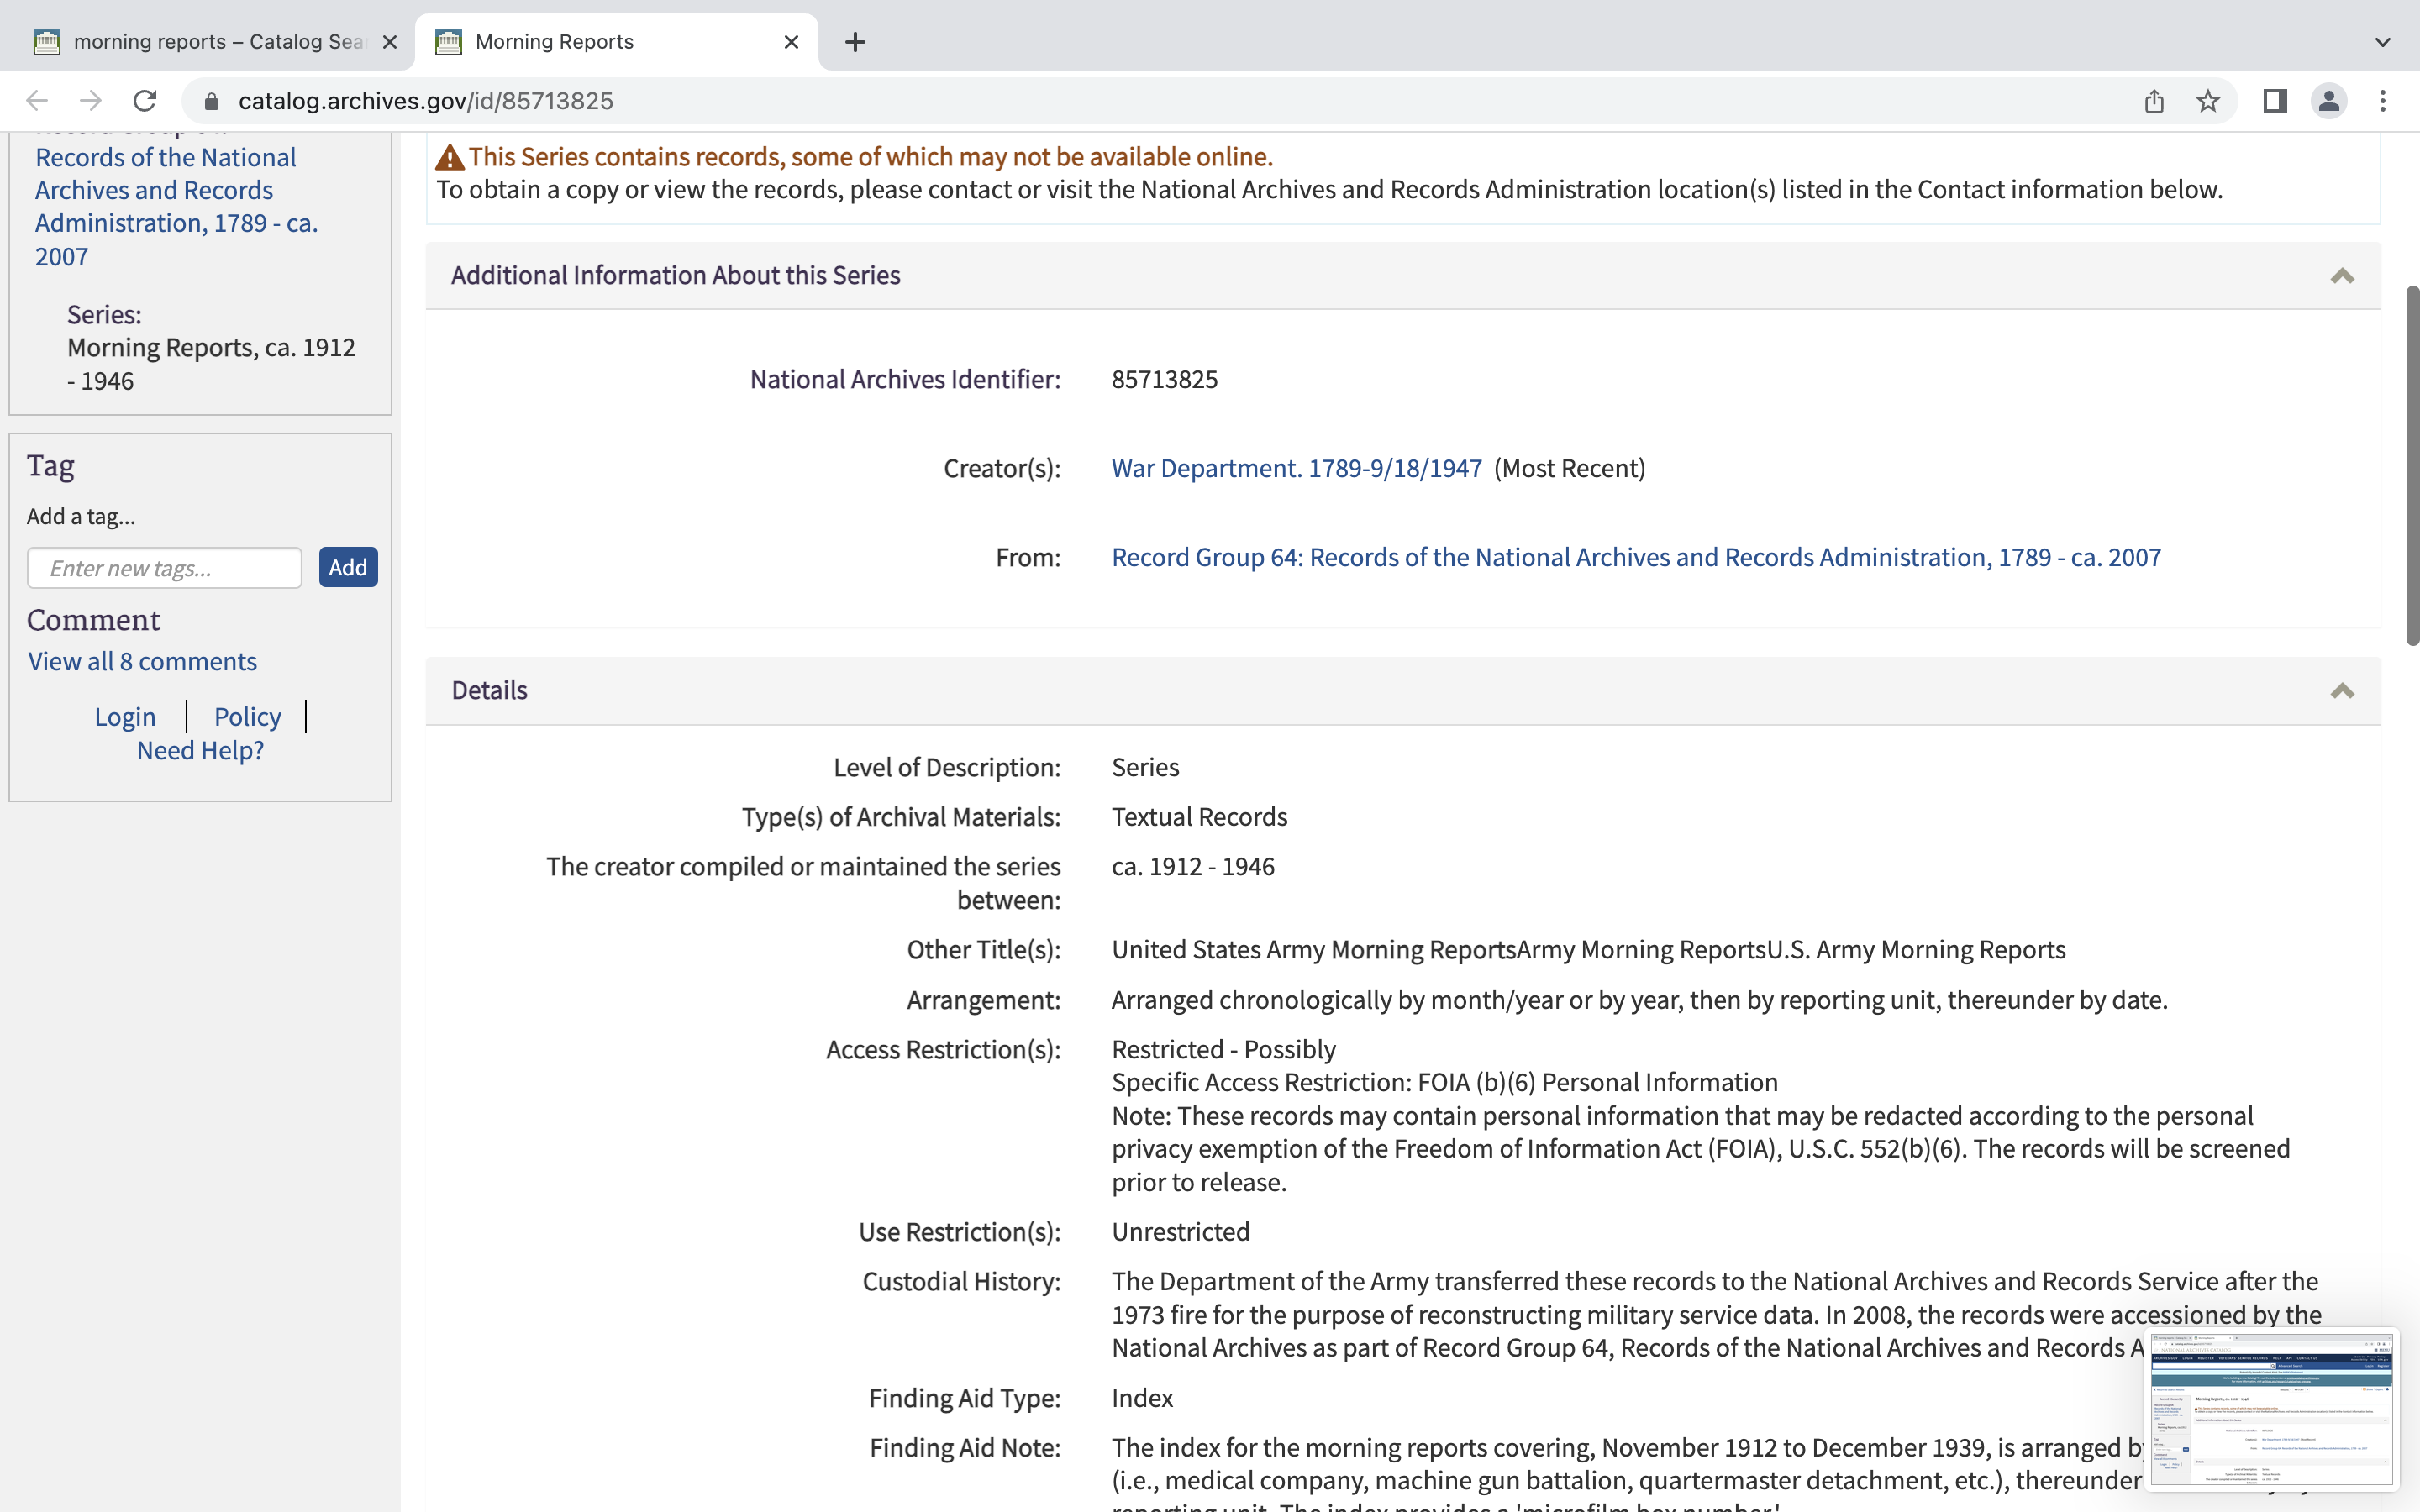Click the share page icon
This screenshot has height=1512, width=2420.
click(x=2154, y=101)
